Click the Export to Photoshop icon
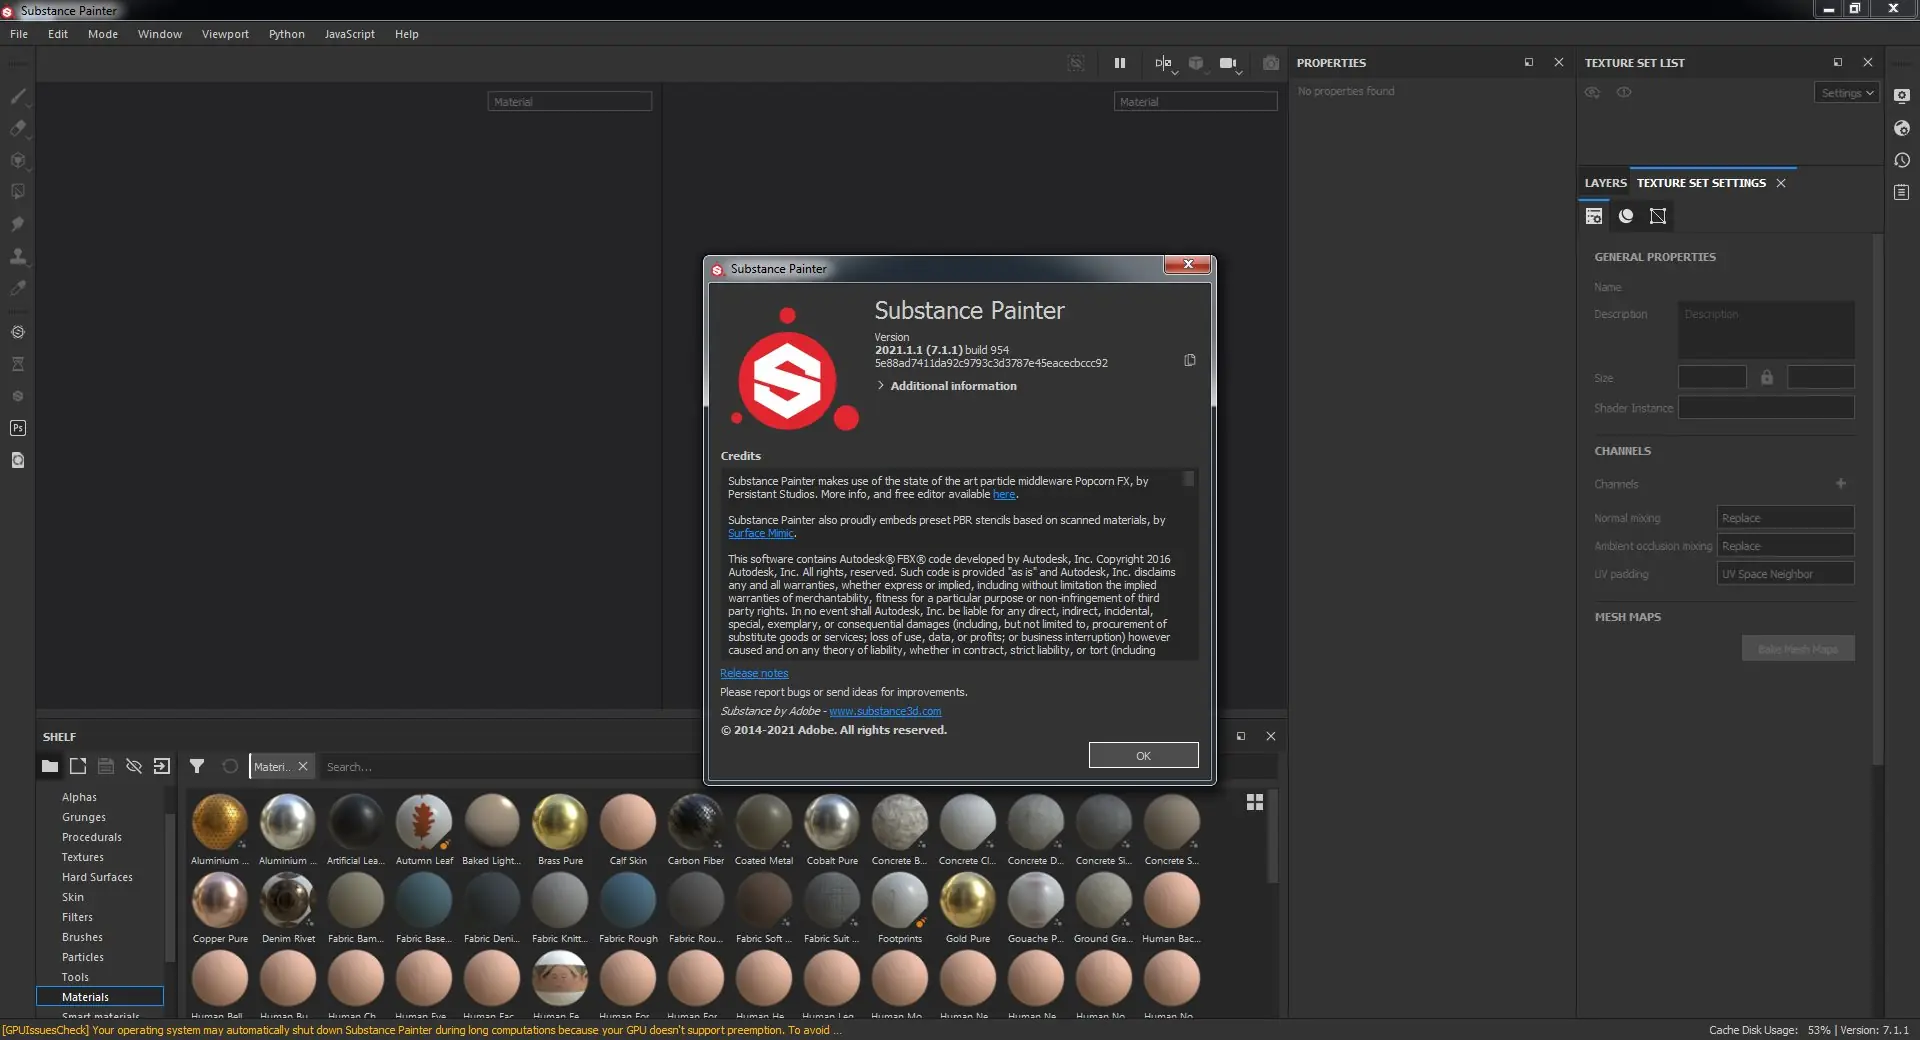 pyautogui.click(x=18, y=428)
